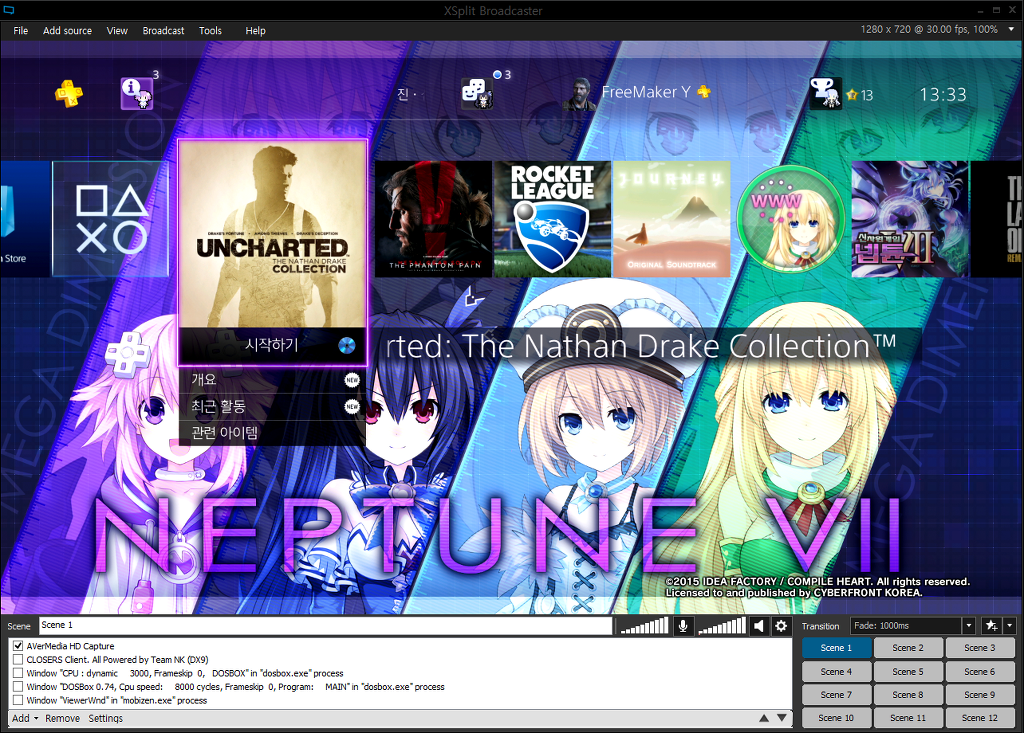Image resolution: width=1024 pixels, height=733 pixels.
Task: Click the friends icon in PS4 preview
Action: 477,93
